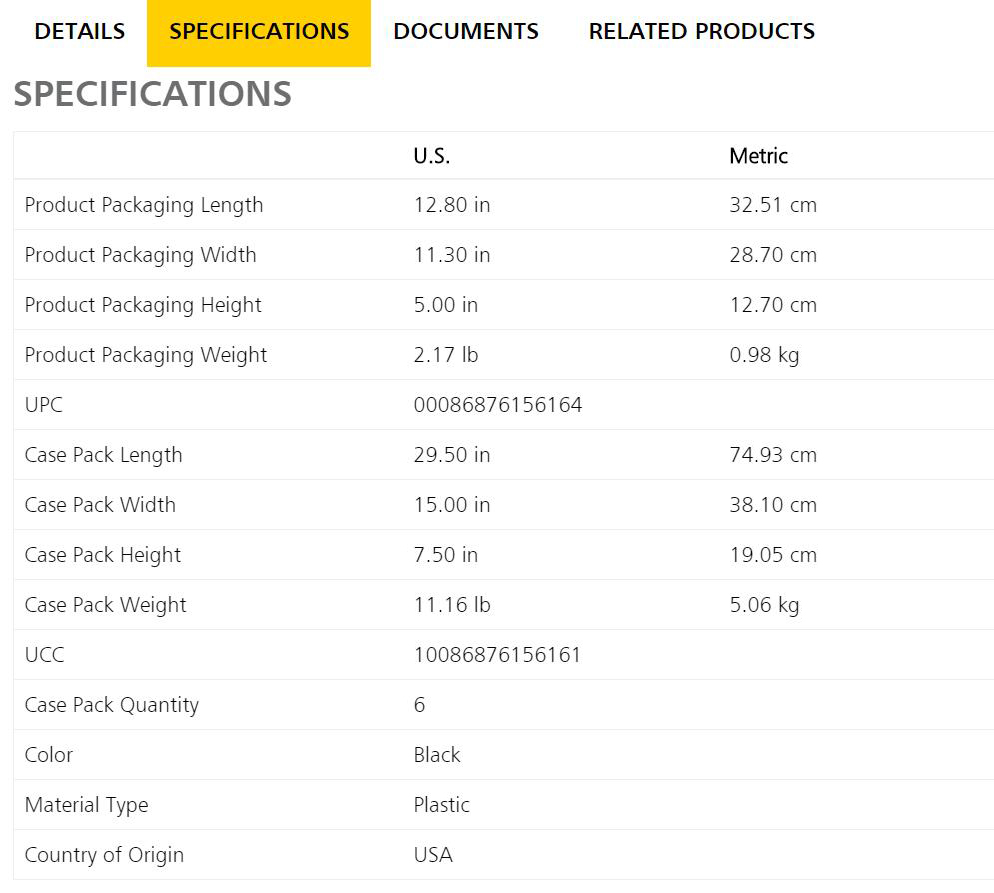The width and height of the screenshot is (994, 893).
Task: Open the DETAILS tab
Action: [x=79, y=31]
